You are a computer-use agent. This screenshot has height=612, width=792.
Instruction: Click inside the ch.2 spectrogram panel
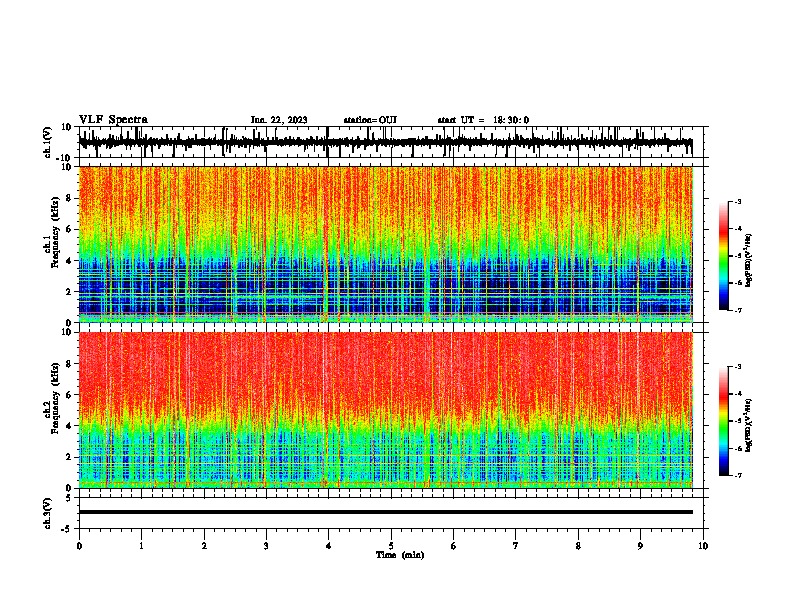click(385, 410)
